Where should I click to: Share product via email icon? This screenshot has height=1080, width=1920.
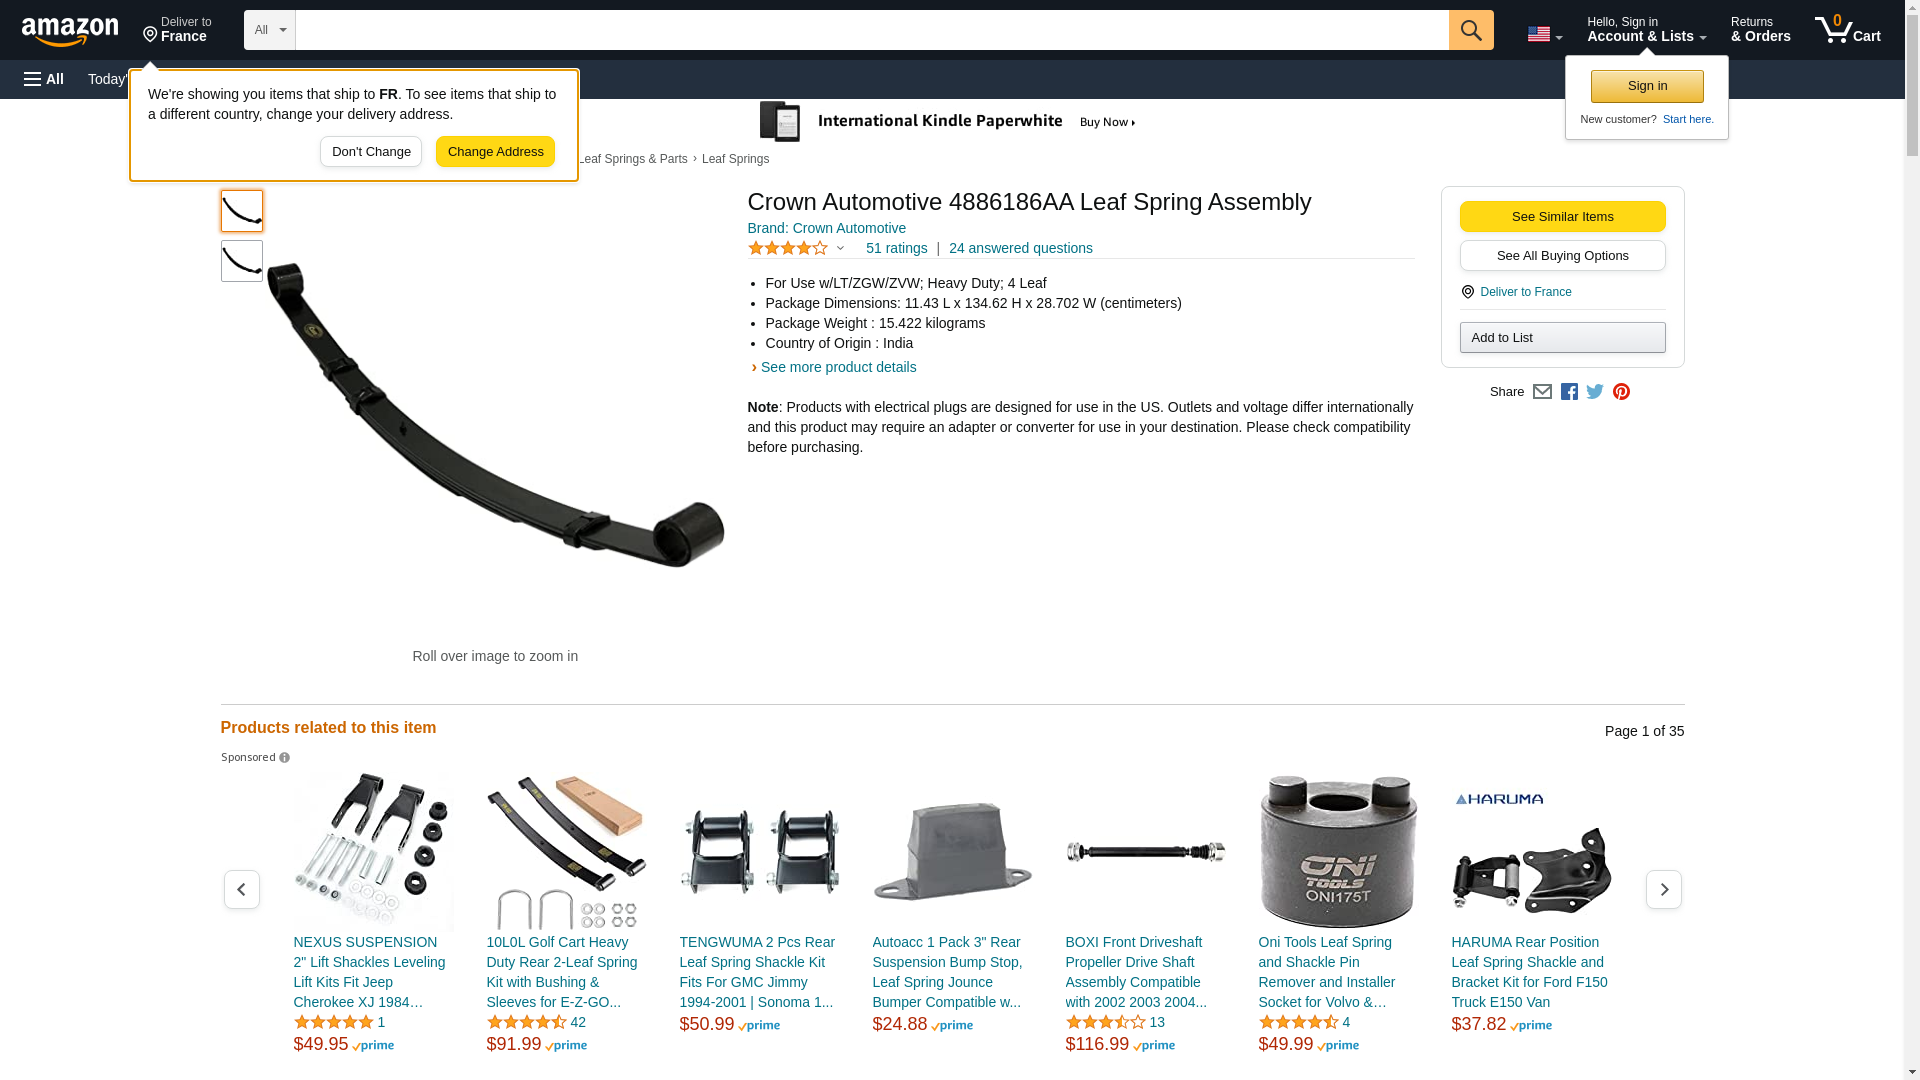pos(1542,392)
